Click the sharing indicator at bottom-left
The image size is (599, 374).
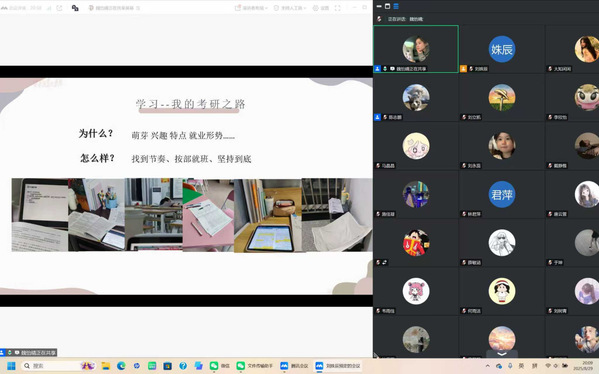(x=29, y=352)
